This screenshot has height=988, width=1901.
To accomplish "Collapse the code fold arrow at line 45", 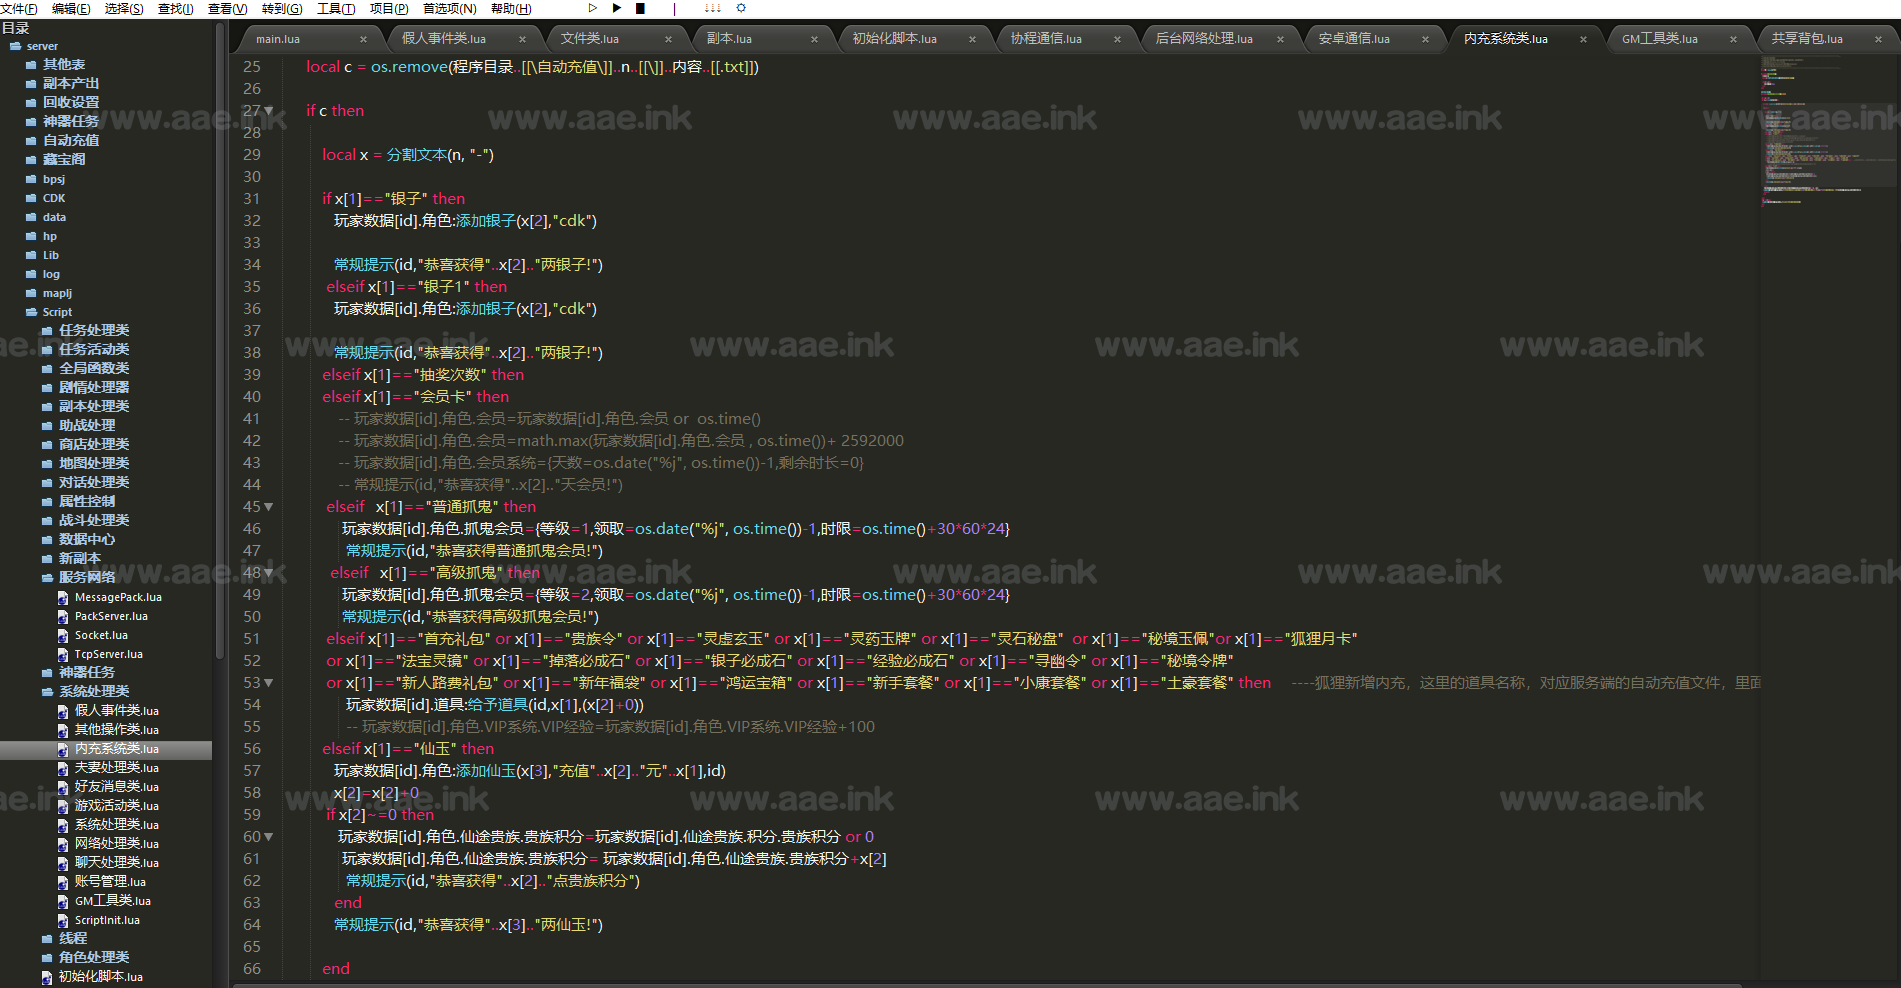I will coord(269,507).
